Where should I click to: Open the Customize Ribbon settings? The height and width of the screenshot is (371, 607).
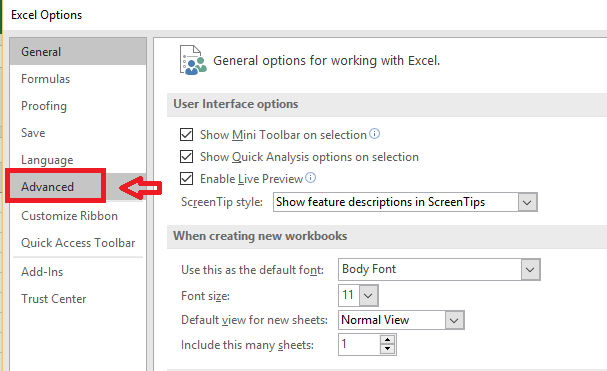tap(78, 216)
